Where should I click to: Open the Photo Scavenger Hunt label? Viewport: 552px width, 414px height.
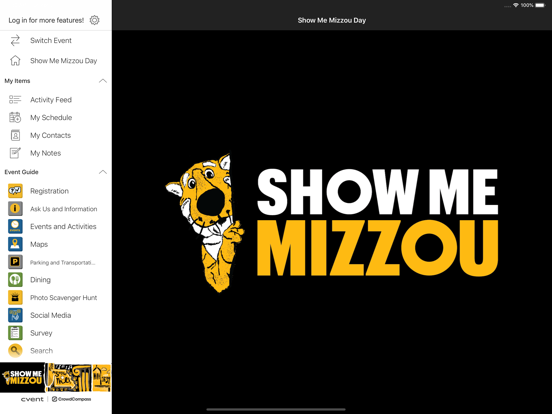[63, 297]
